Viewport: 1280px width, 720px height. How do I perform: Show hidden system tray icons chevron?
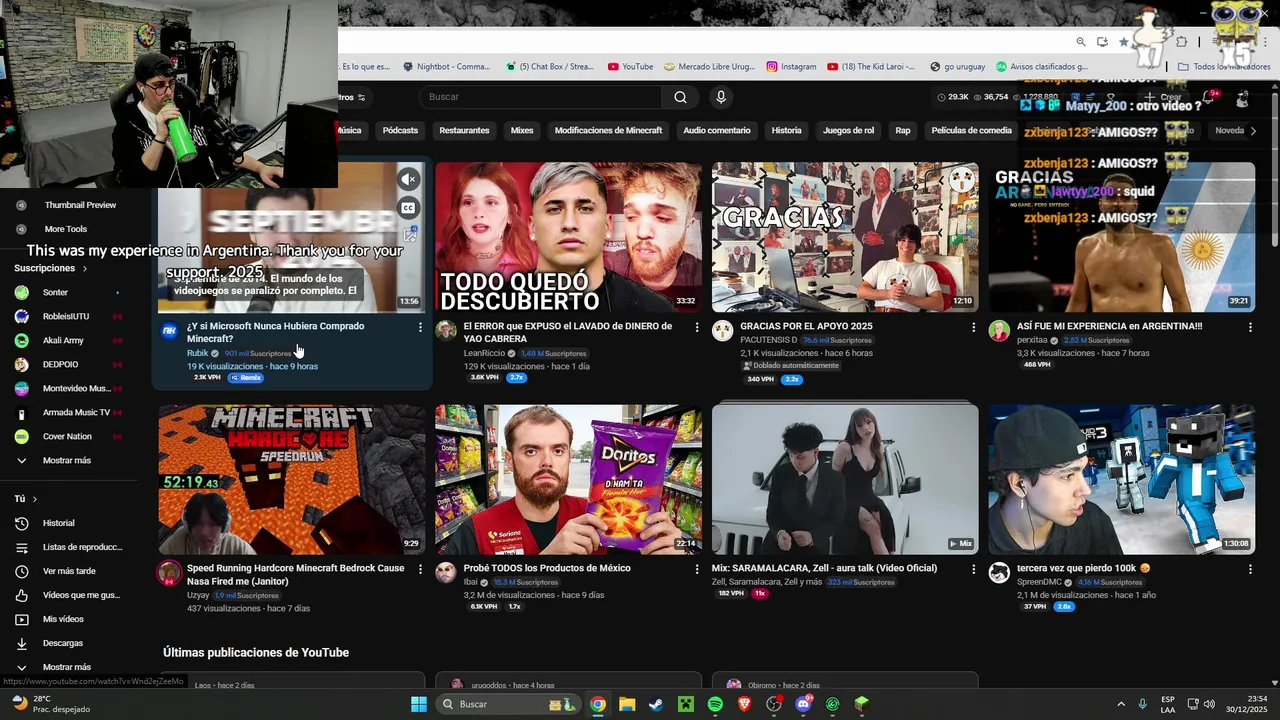tap(1120, 704)
